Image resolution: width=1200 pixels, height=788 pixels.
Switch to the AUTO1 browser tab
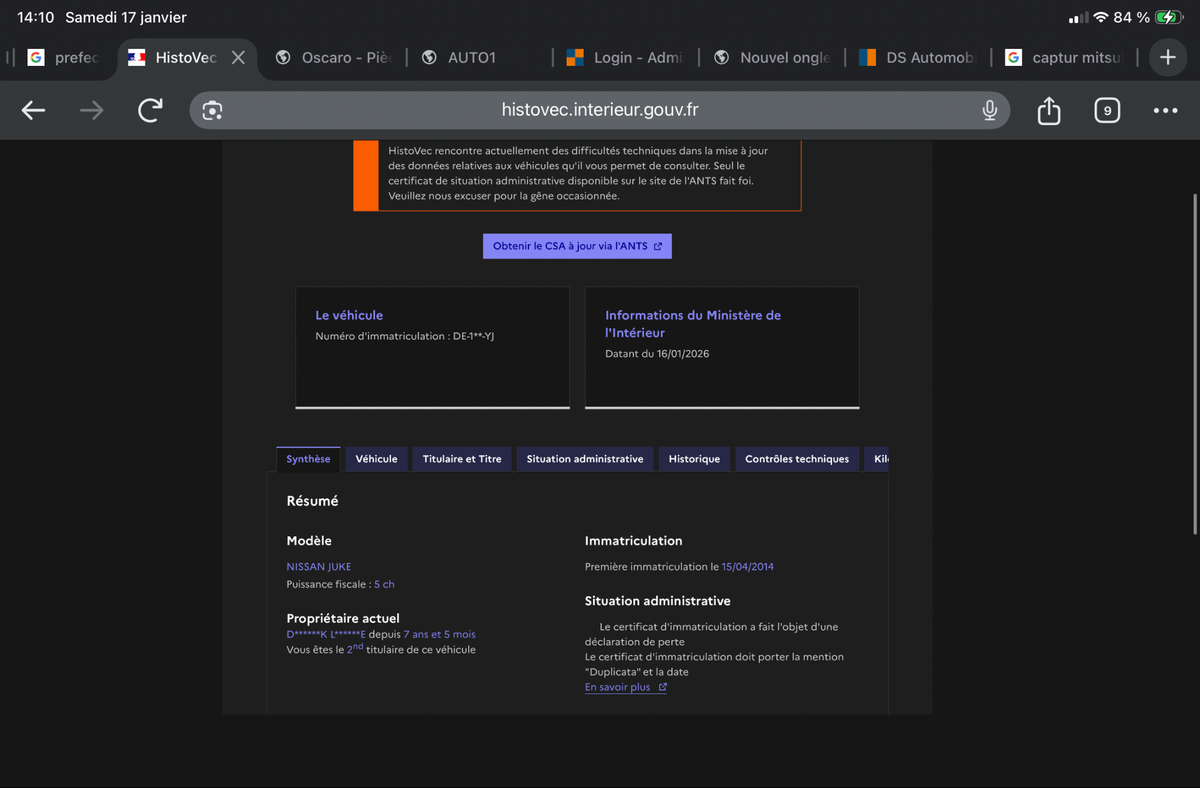click(x=470, y=58)
